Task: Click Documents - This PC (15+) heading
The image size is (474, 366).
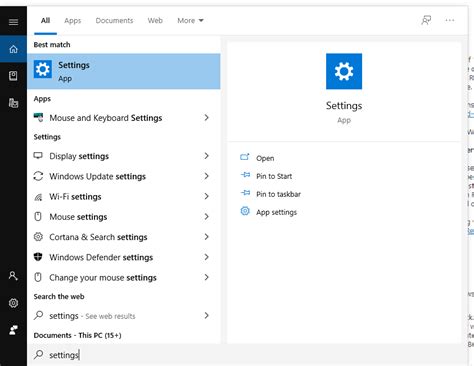Action: 77,335
